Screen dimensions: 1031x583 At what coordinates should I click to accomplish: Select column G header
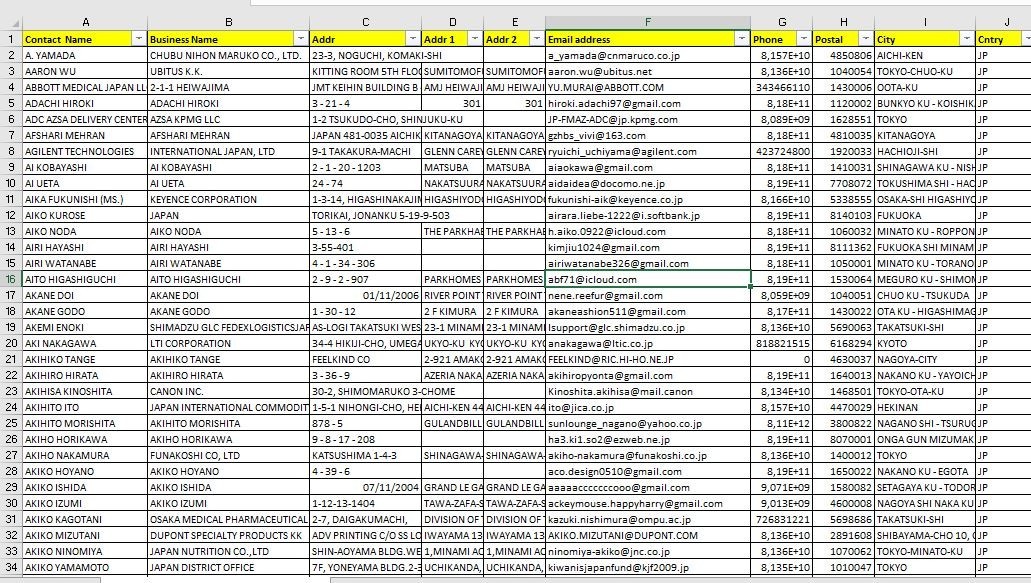tap(781, 22)
